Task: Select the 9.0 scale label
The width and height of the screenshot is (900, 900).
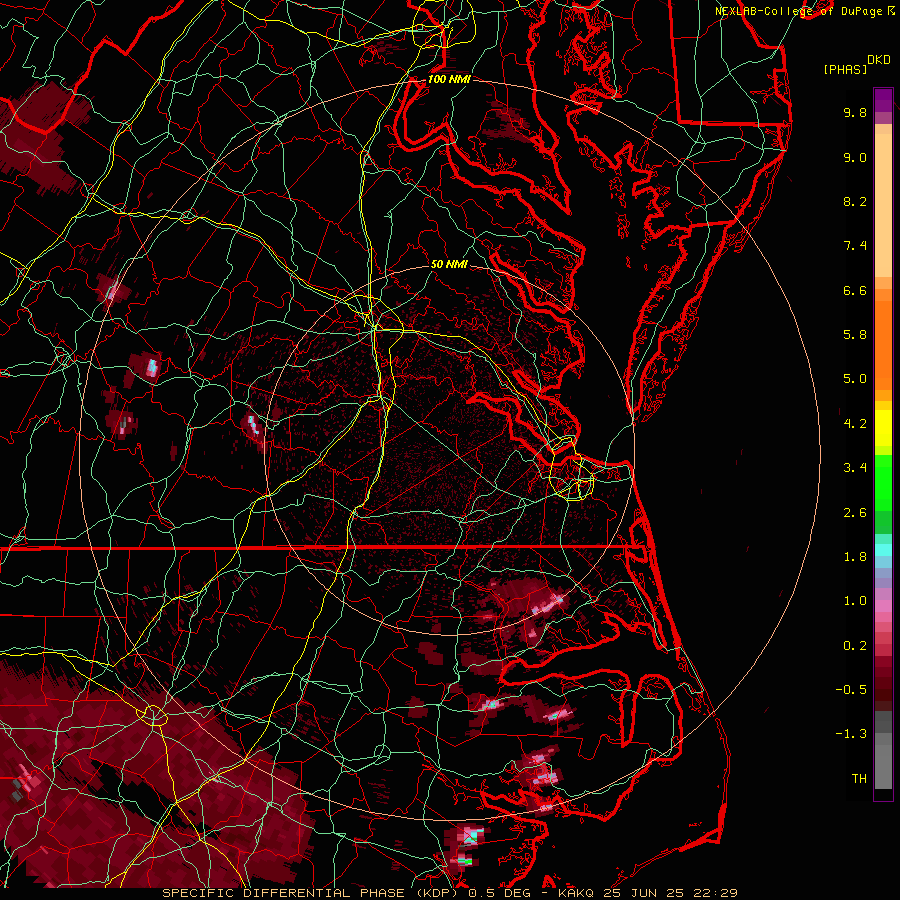Action: coord(855,157)
